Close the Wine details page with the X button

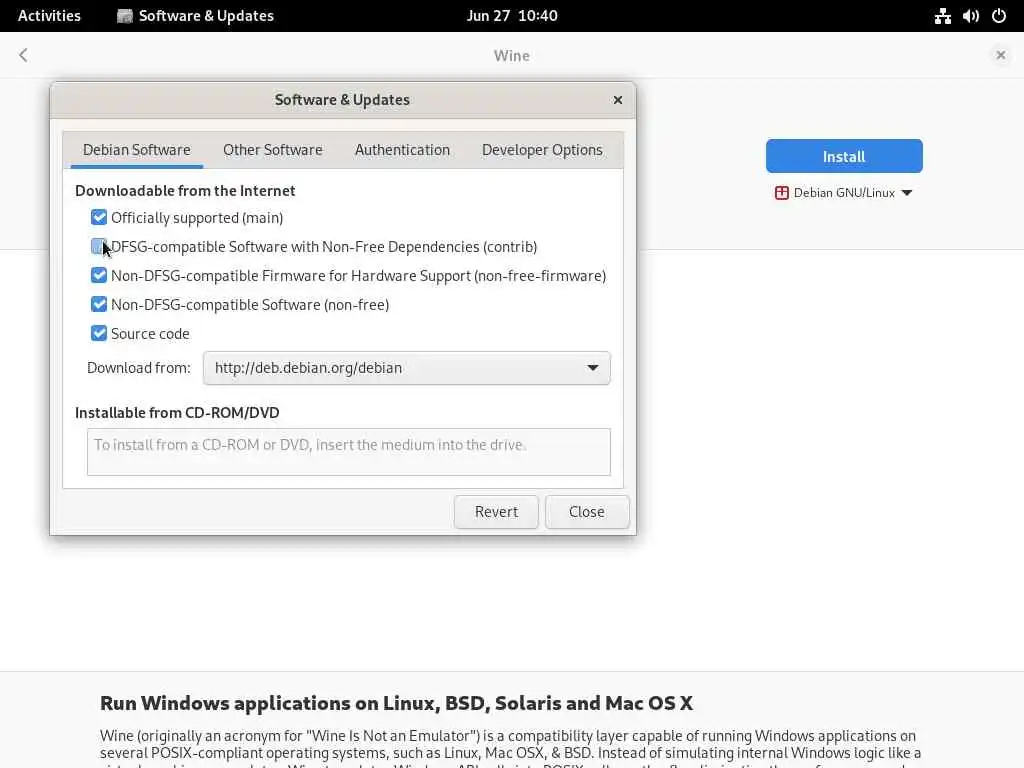coord(1000,56)
